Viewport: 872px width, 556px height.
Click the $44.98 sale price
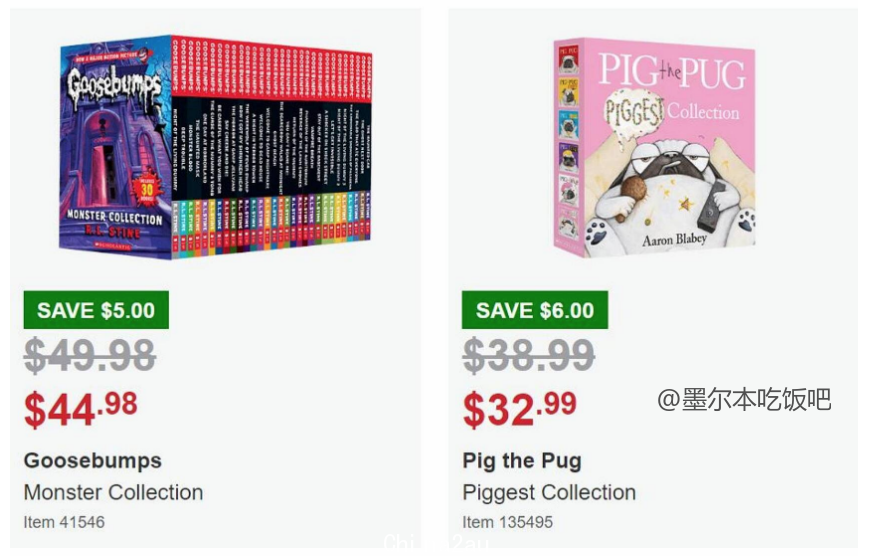coord(81,409)
